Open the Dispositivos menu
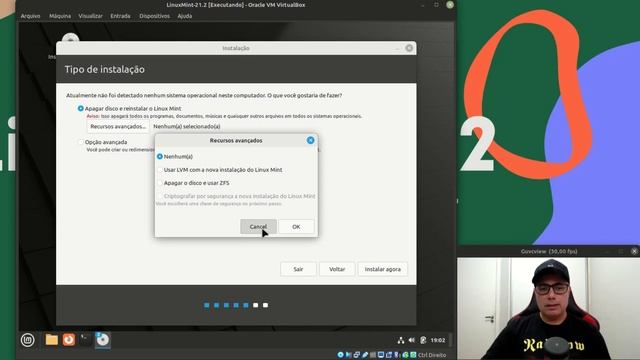Screen dimensions: 640x360 (x=154, y=16)
